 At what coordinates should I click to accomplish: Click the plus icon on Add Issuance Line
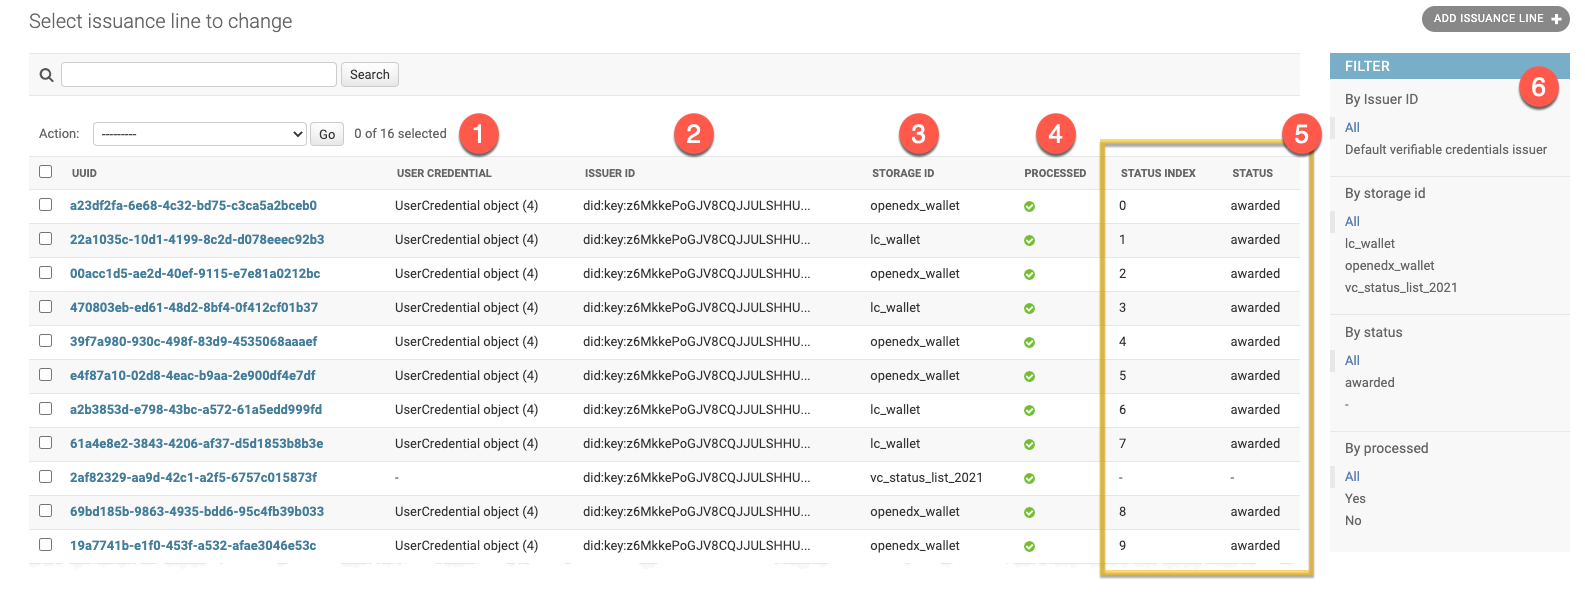[1556, 19]
